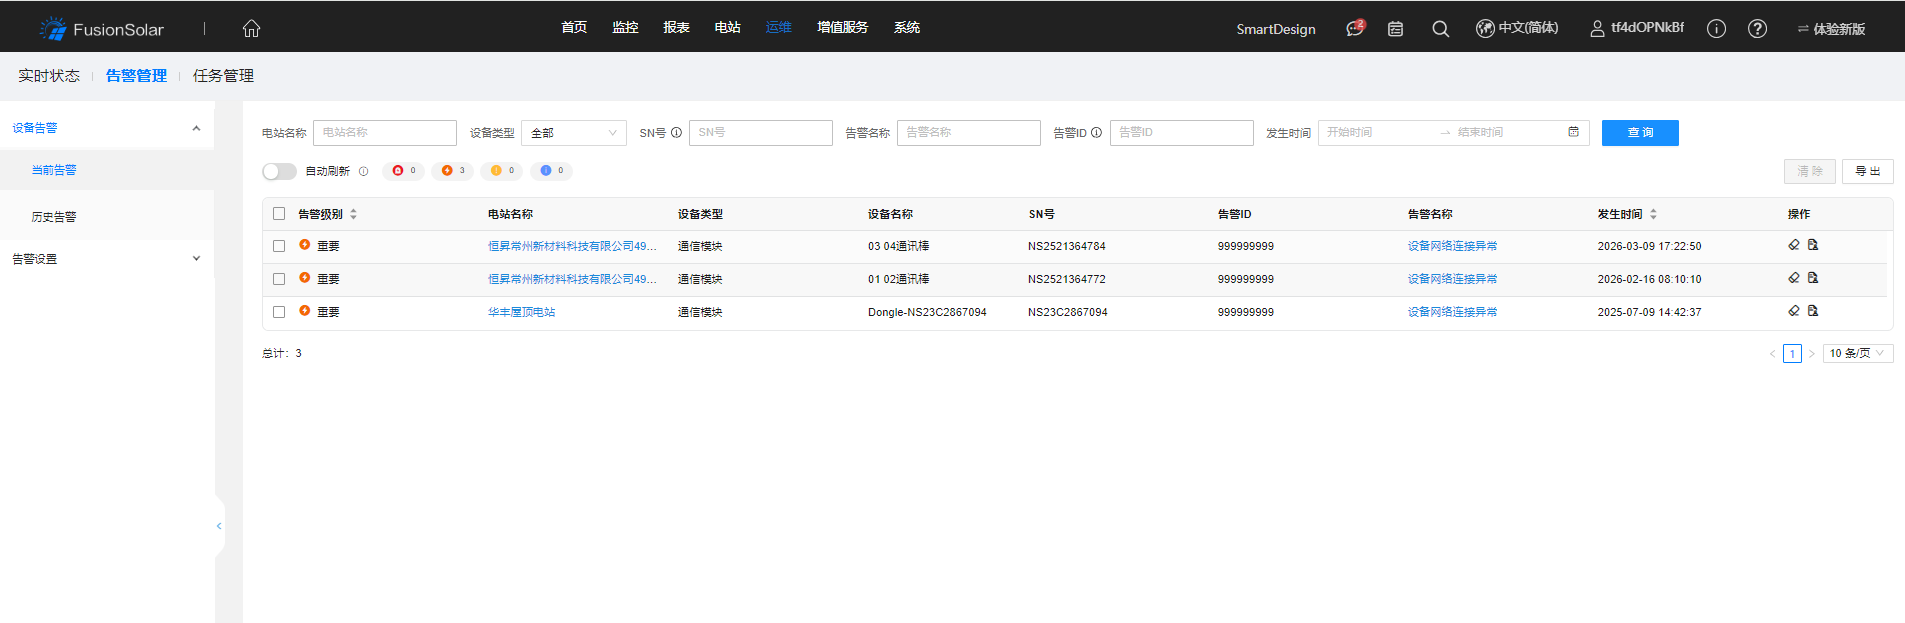Click the home icon in top bar

click(x=251, y=28)
